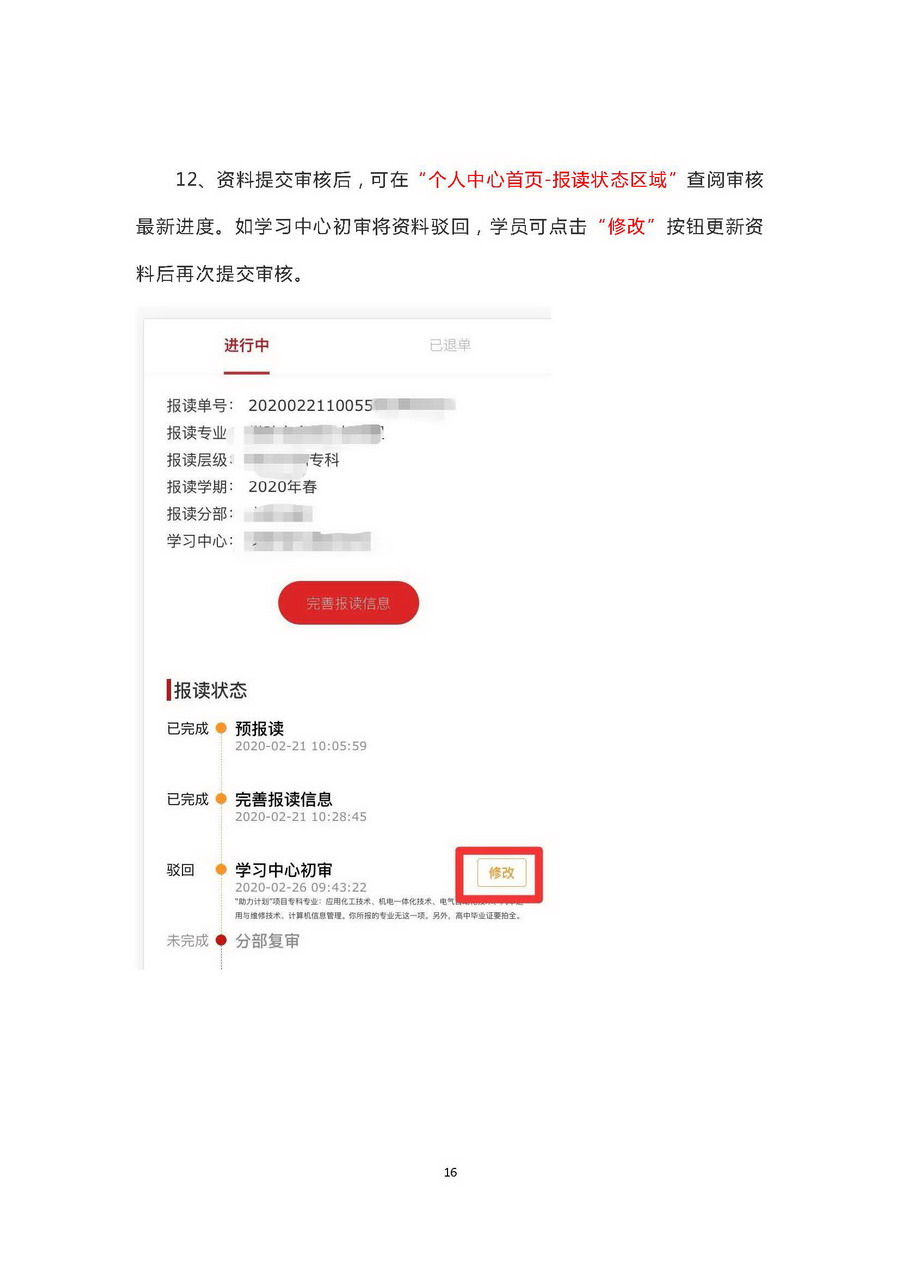This screenshot has width=900, height=1272.
Task: Click the 报读学期 value 2020年春
Action: tap(283, 487)
